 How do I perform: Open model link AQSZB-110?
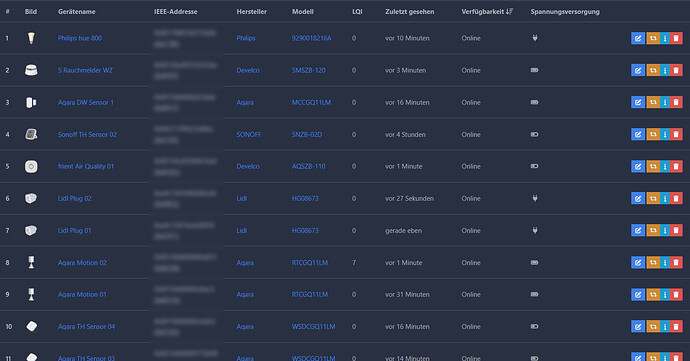pos(308,166)
